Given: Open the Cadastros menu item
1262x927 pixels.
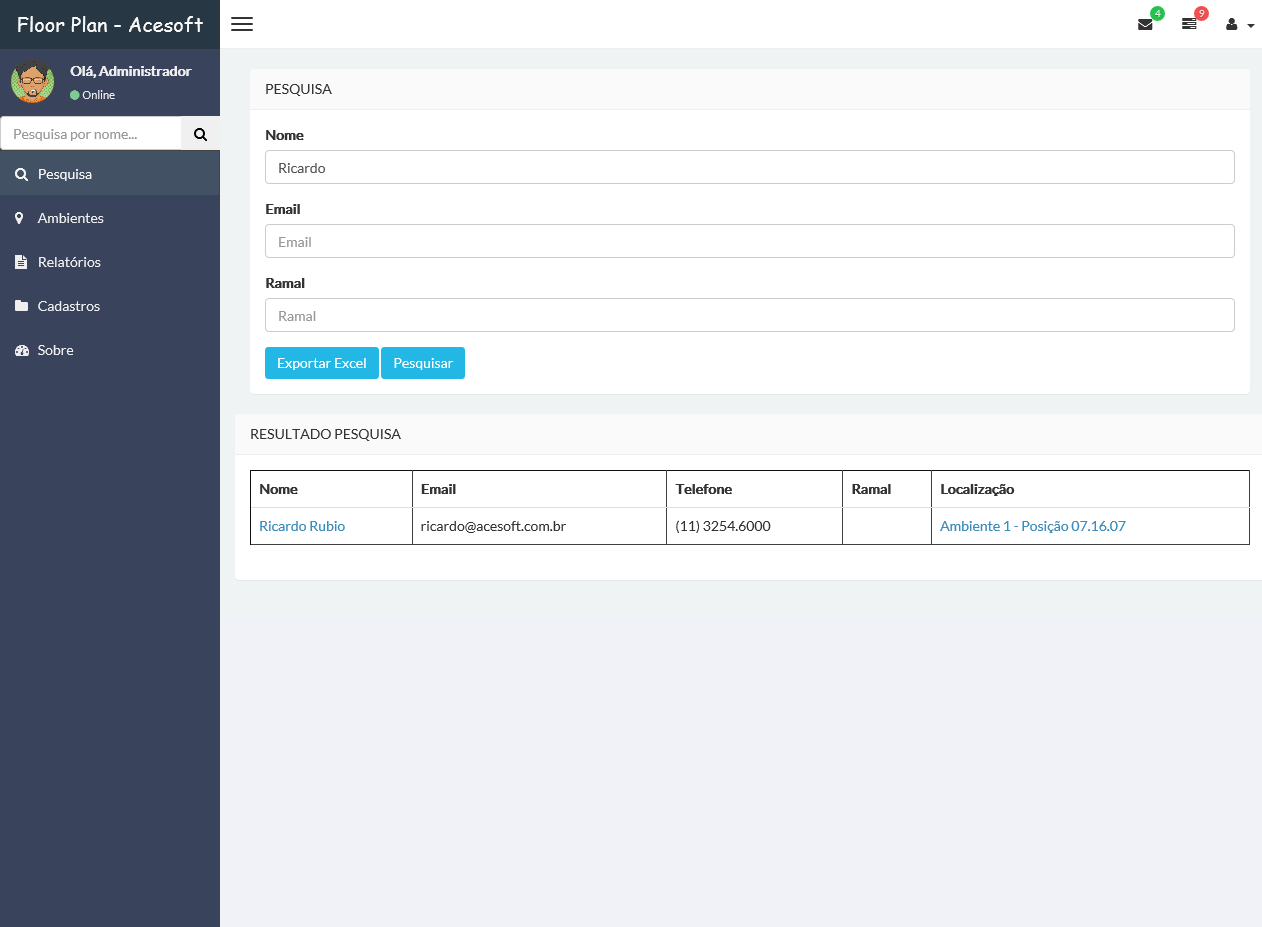Looking at the screenshot, I should pos(110,306).
